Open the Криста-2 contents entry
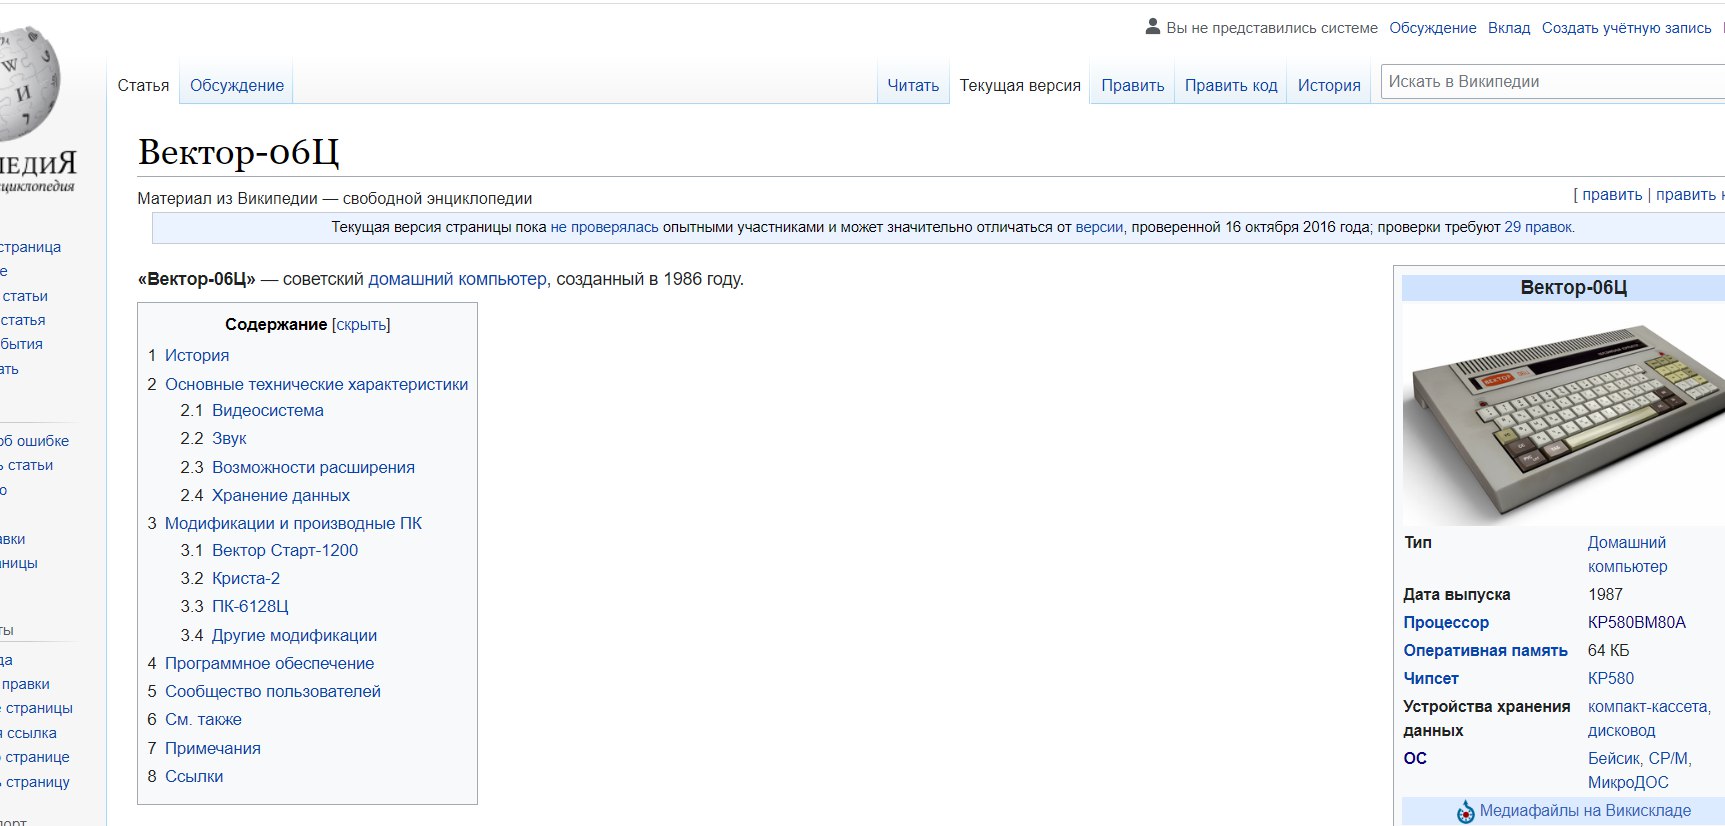The height and width of the screenshot is (826, 1725). tap(246, 578)
